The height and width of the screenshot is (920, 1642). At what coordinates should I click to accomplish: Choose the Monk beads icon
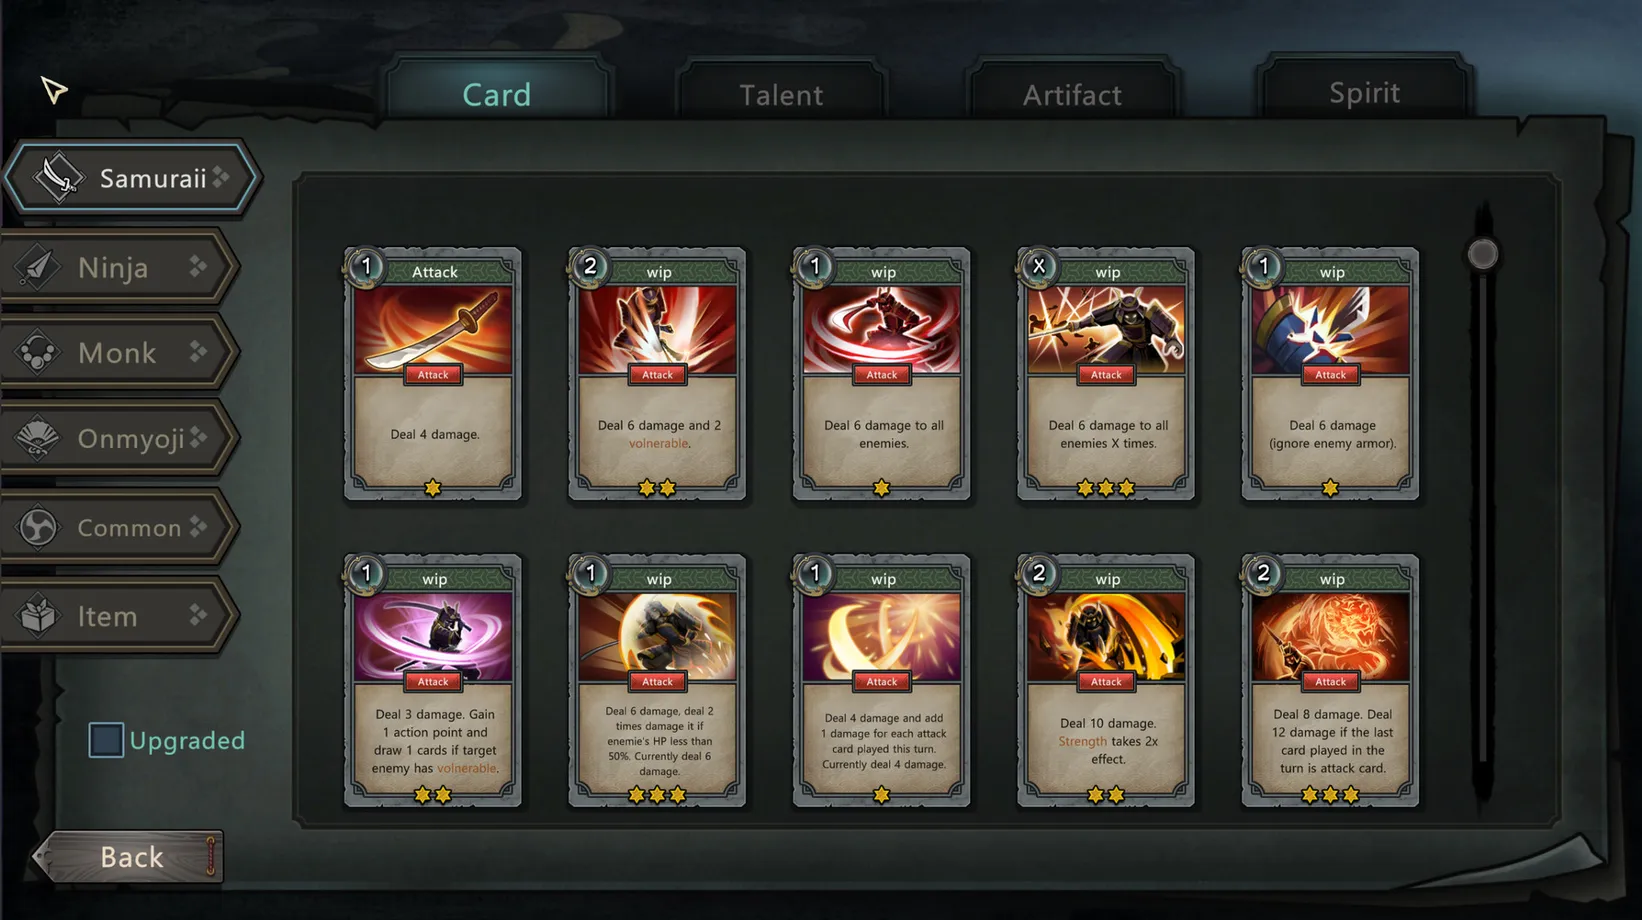(38, 353)
